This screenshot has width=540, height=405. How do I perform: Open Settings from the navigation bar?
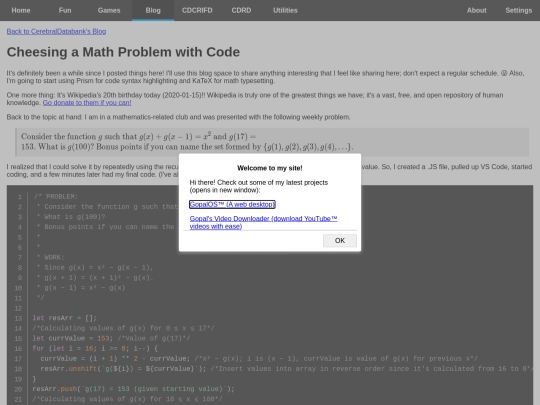519,10
